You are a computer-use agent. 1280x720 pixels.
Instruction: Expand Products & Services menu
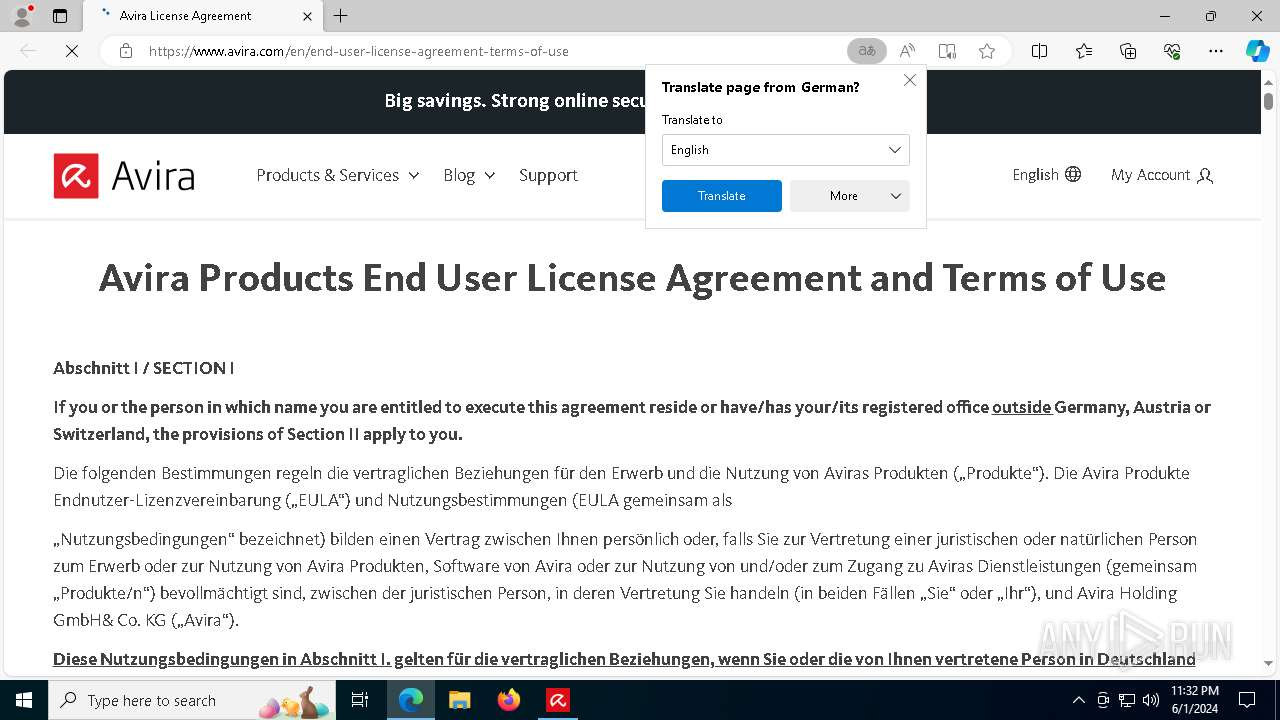click(x=338, y=175)
